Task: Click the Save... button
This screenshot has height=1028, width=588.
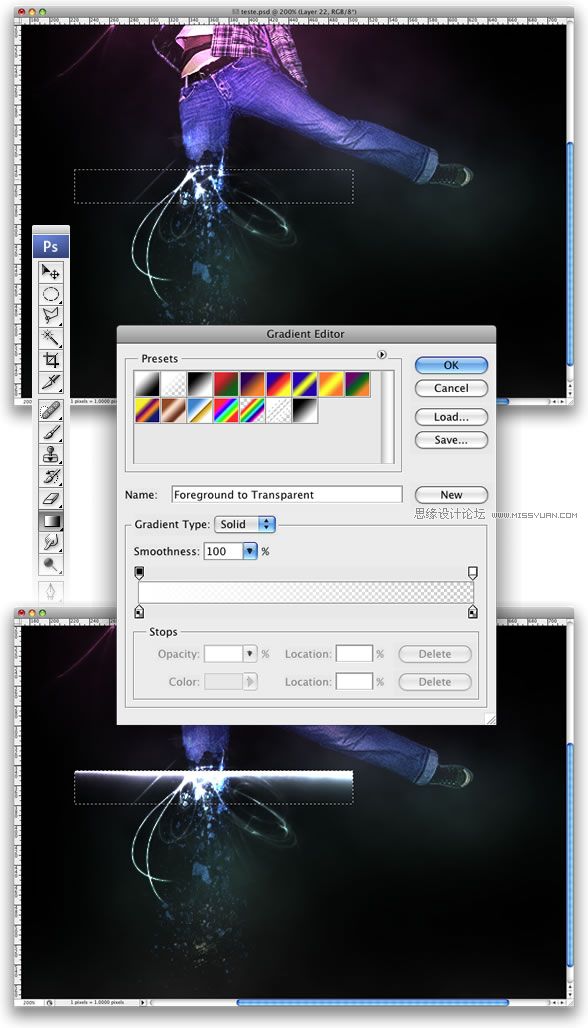Action: pyautogui.click(x=451, y=440)
